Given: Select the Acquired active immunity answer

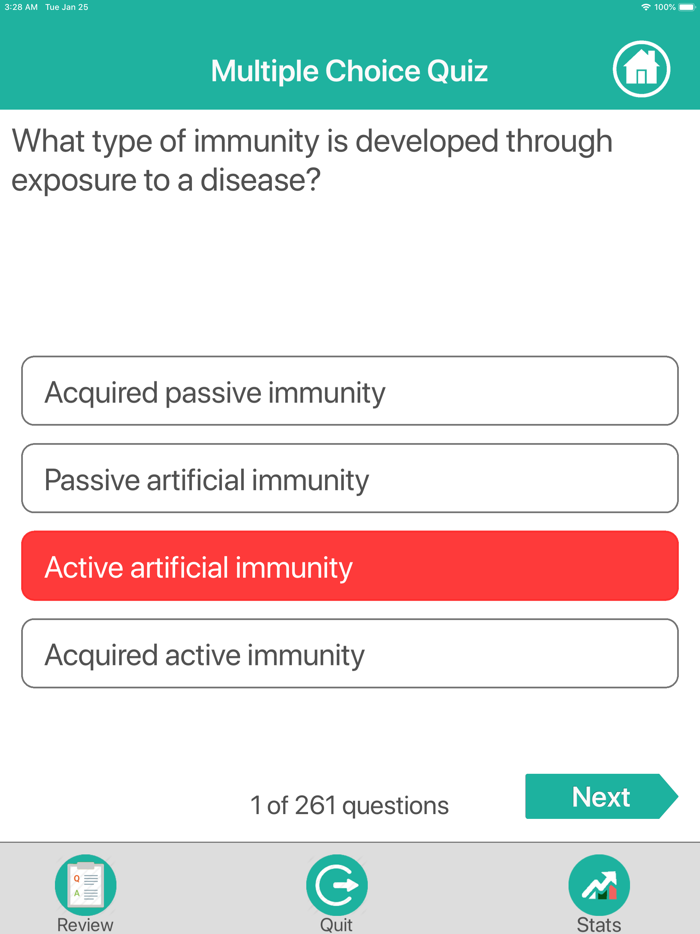Looking at the screenshot, I should 349,653.
